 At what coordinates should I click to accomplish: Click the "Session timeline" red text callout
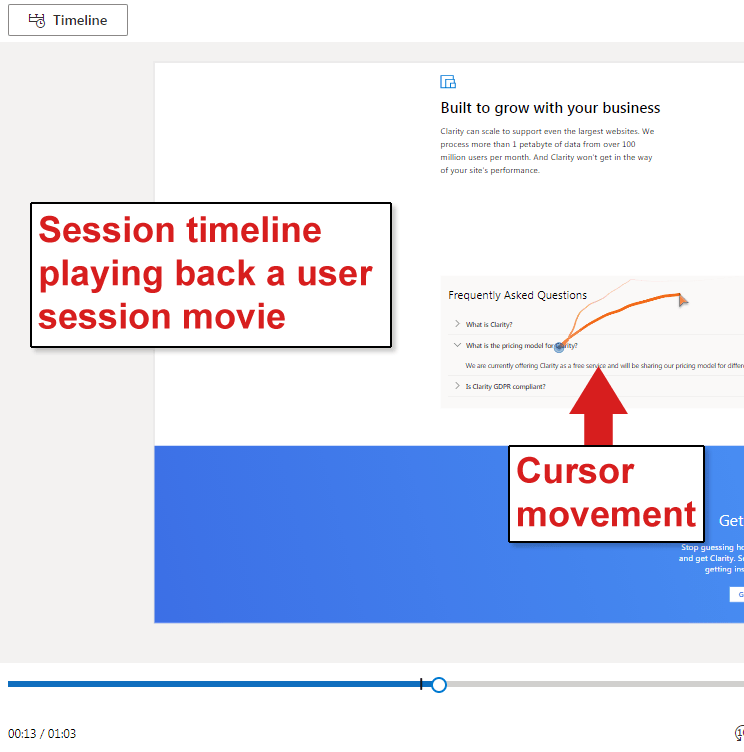coord(210,274)
